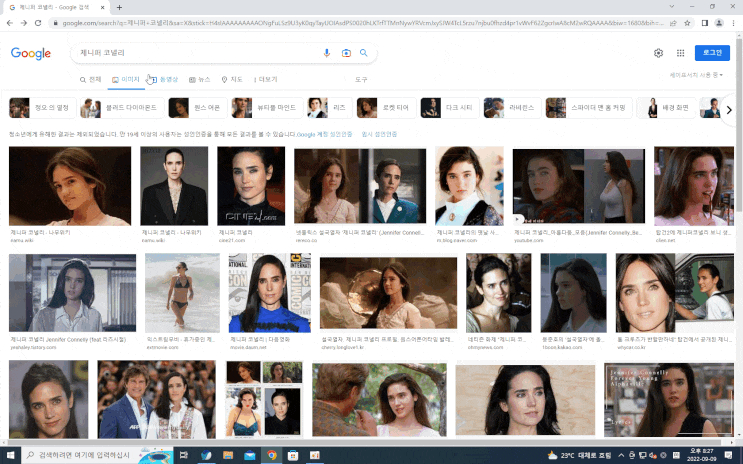Switch to 전체 results tab

coord(91,80)
